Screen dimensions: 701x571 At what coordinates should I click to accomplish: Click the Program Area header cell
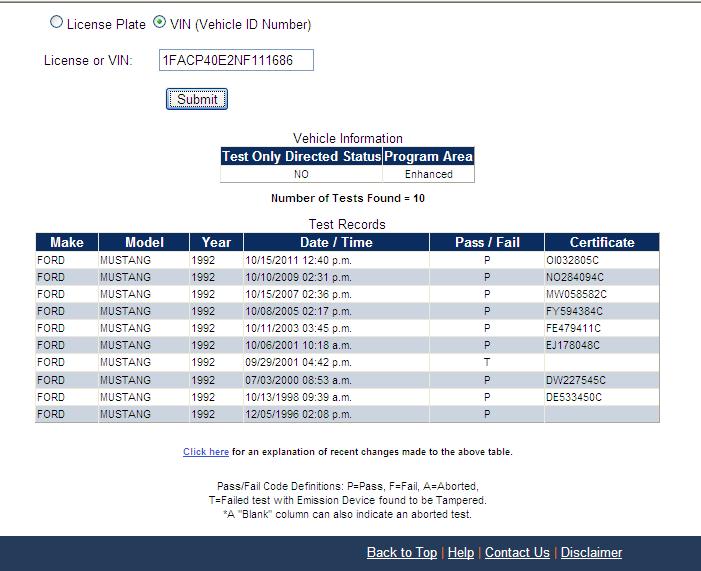(x=428, y=157)
